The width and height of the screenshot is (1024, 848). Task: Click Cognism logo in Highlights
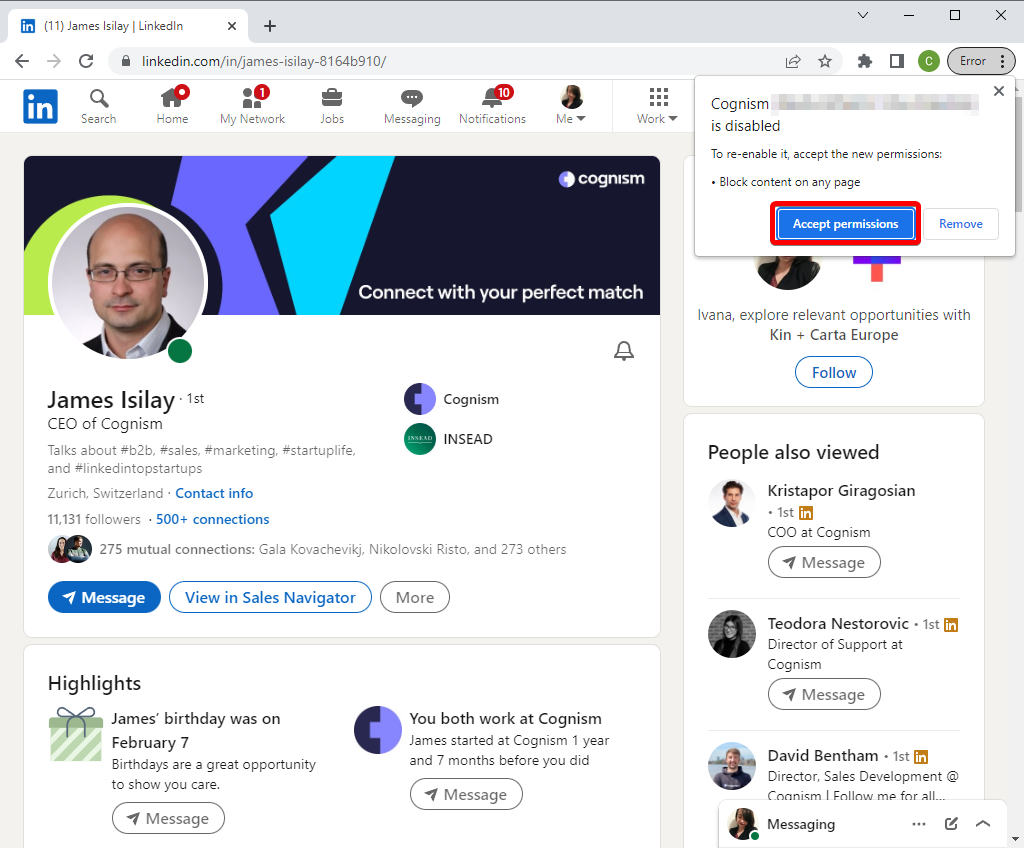point(377,730)
